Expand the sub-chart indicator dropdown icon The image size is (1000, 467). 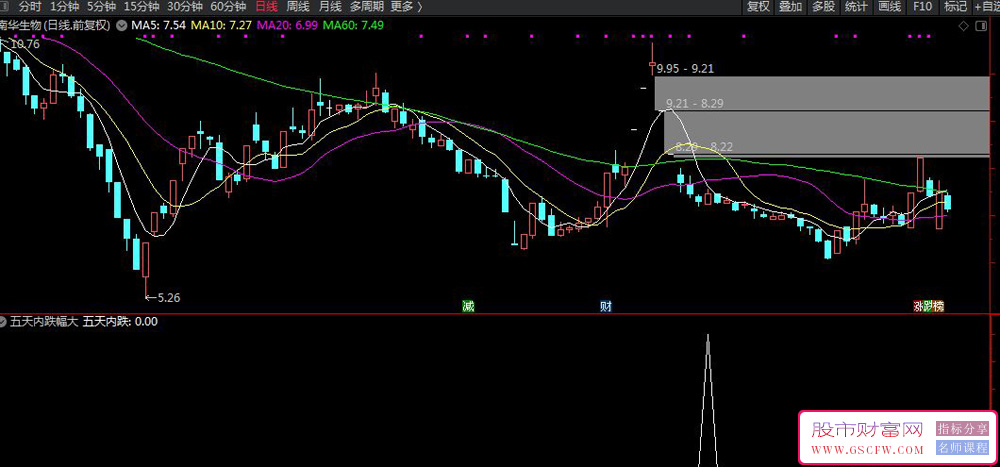[x=3, y=322]
